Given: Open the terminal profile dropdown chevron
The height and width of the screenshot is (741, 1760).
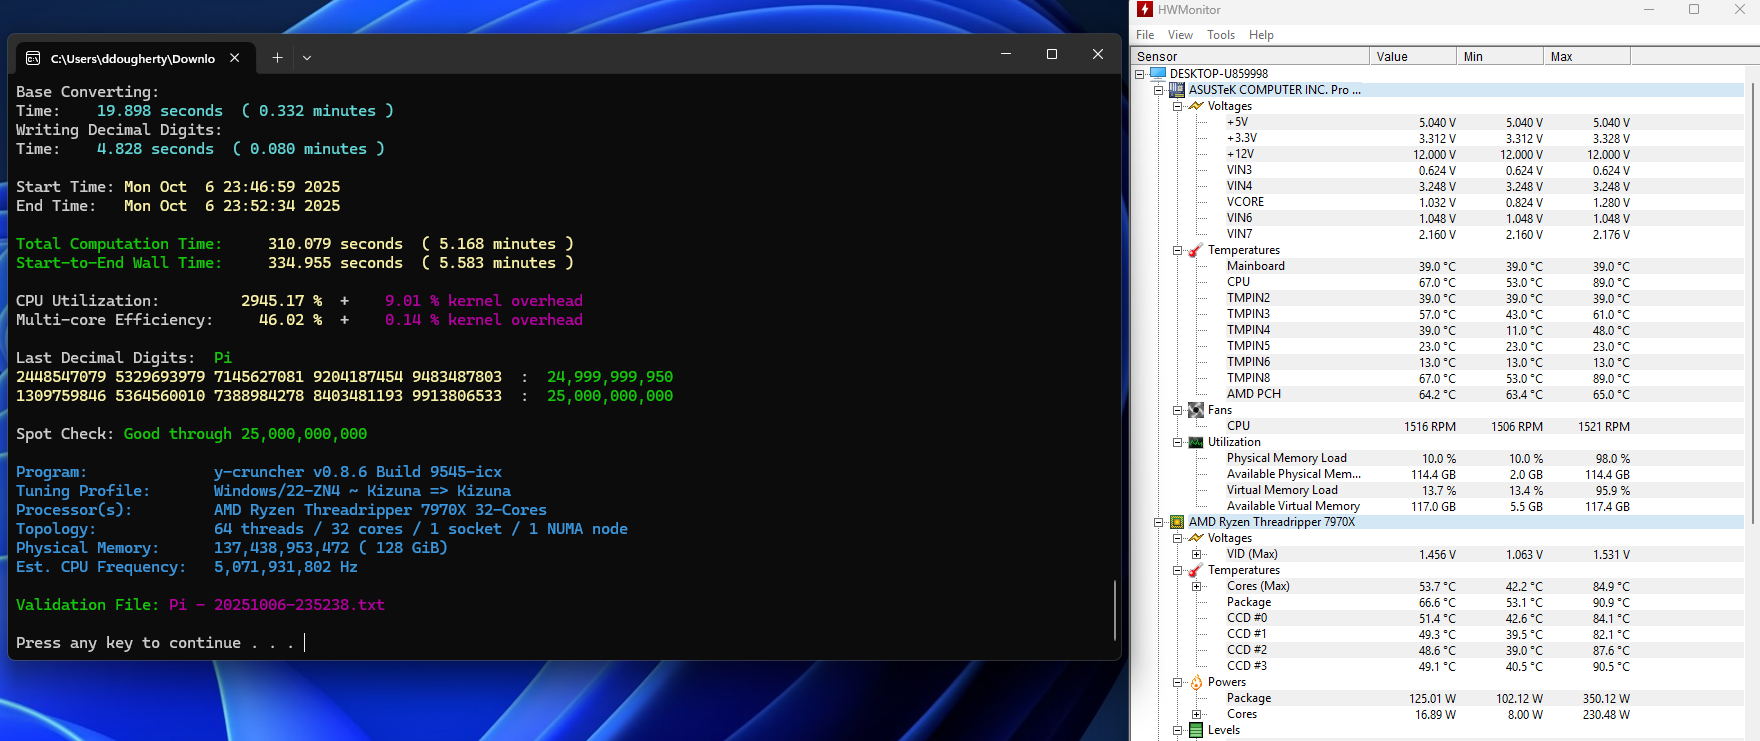Looking at the screenshot, I should click(x=307, y=58).
